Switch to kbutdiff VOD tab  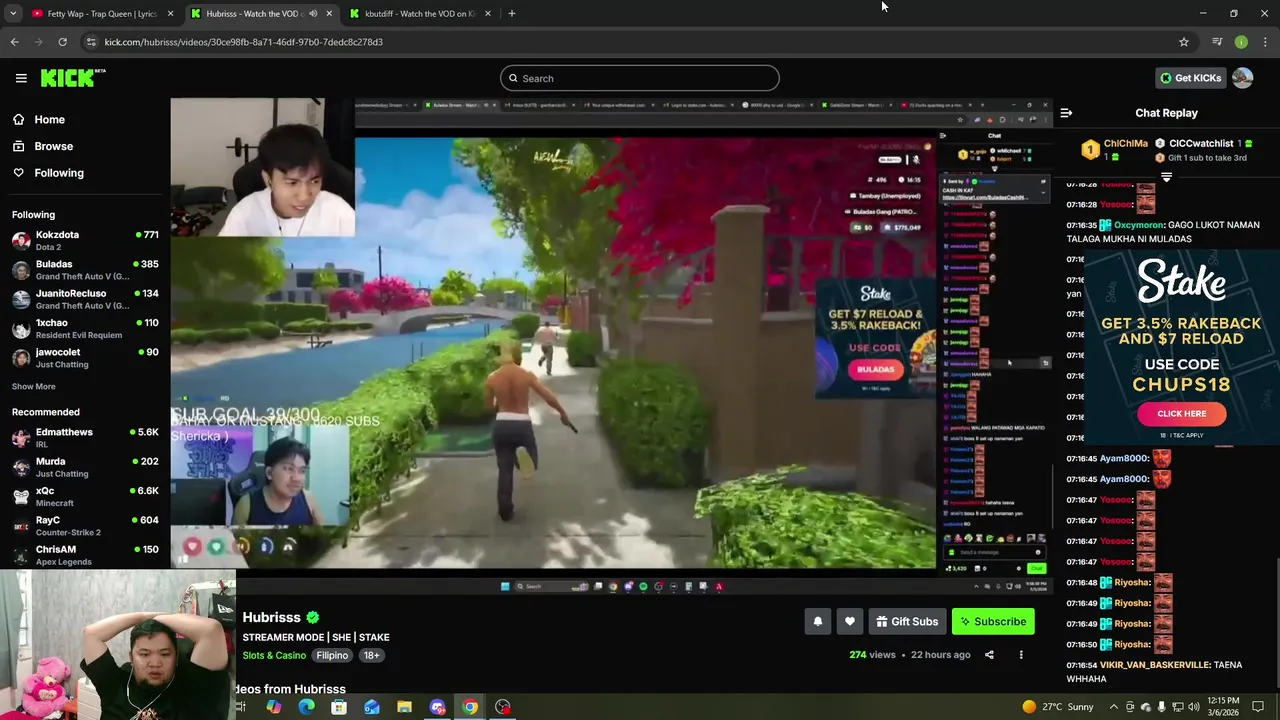tap(420, 14)
